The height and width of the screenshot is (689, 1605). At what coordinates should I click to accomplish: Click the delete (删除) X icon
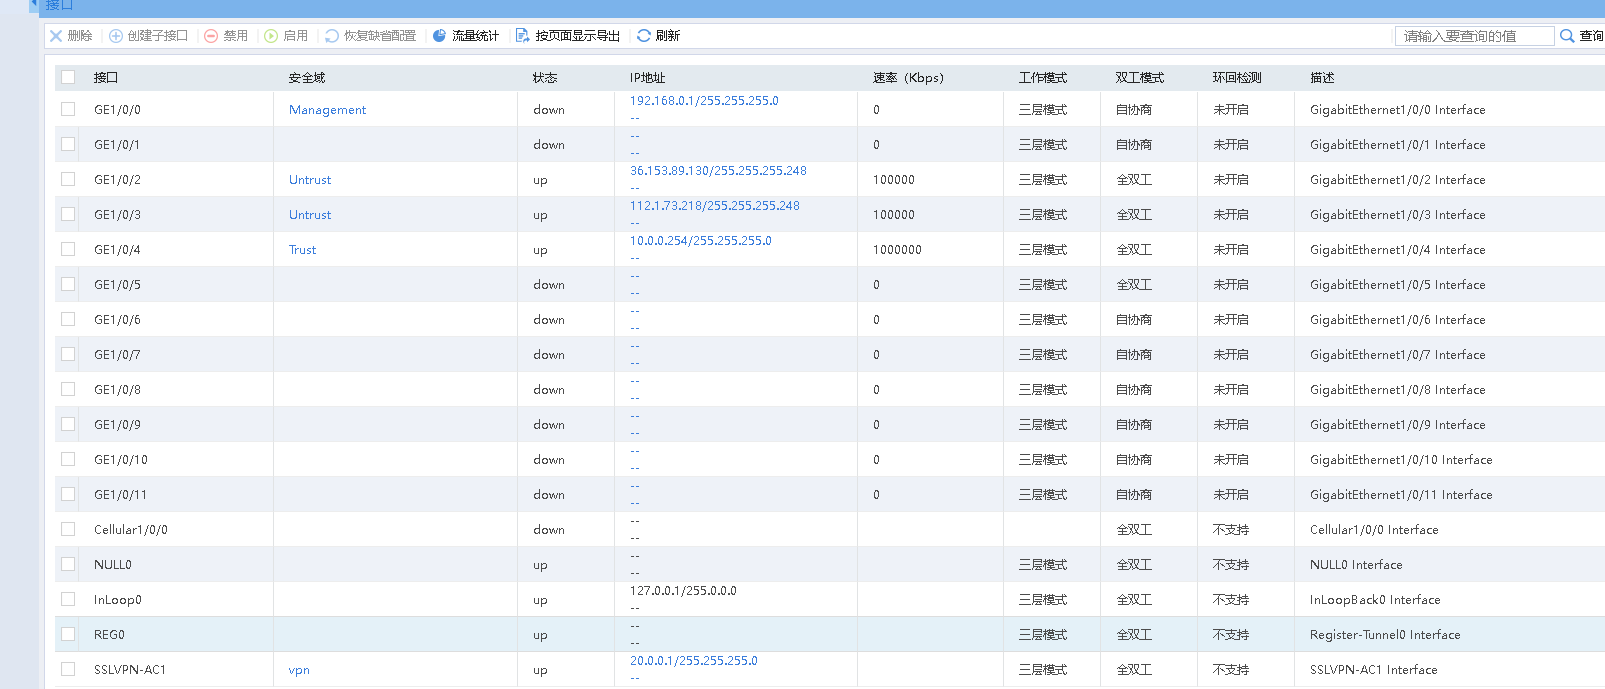point(56,36)
